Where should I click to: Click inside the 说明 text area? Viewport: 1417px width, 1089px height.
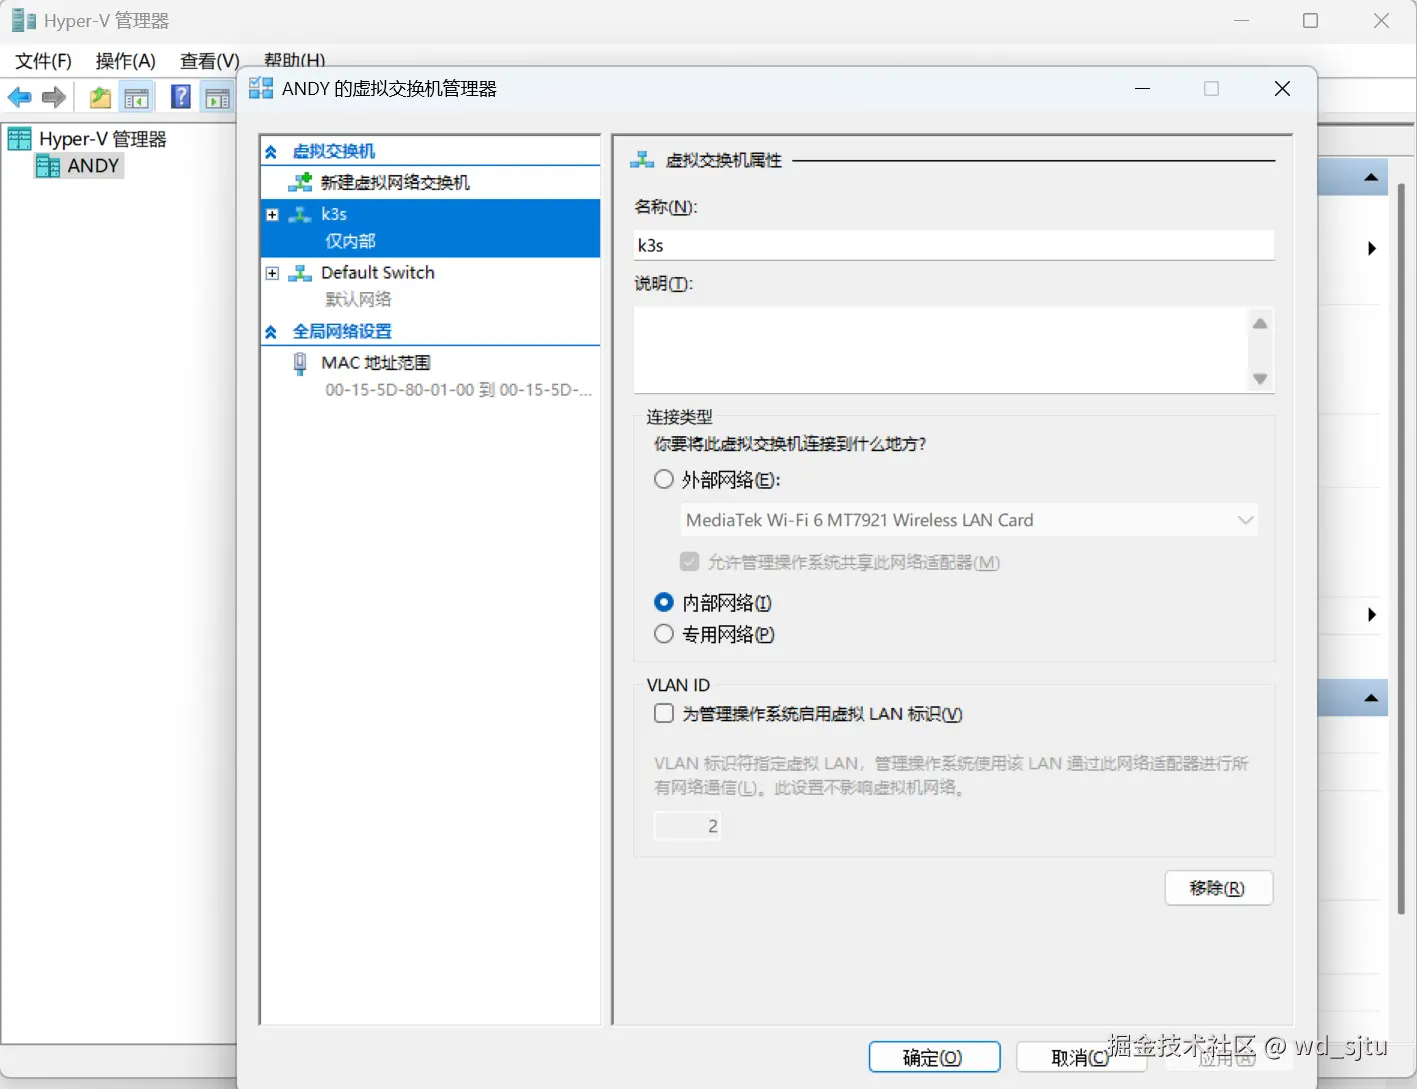coord(940,350)
